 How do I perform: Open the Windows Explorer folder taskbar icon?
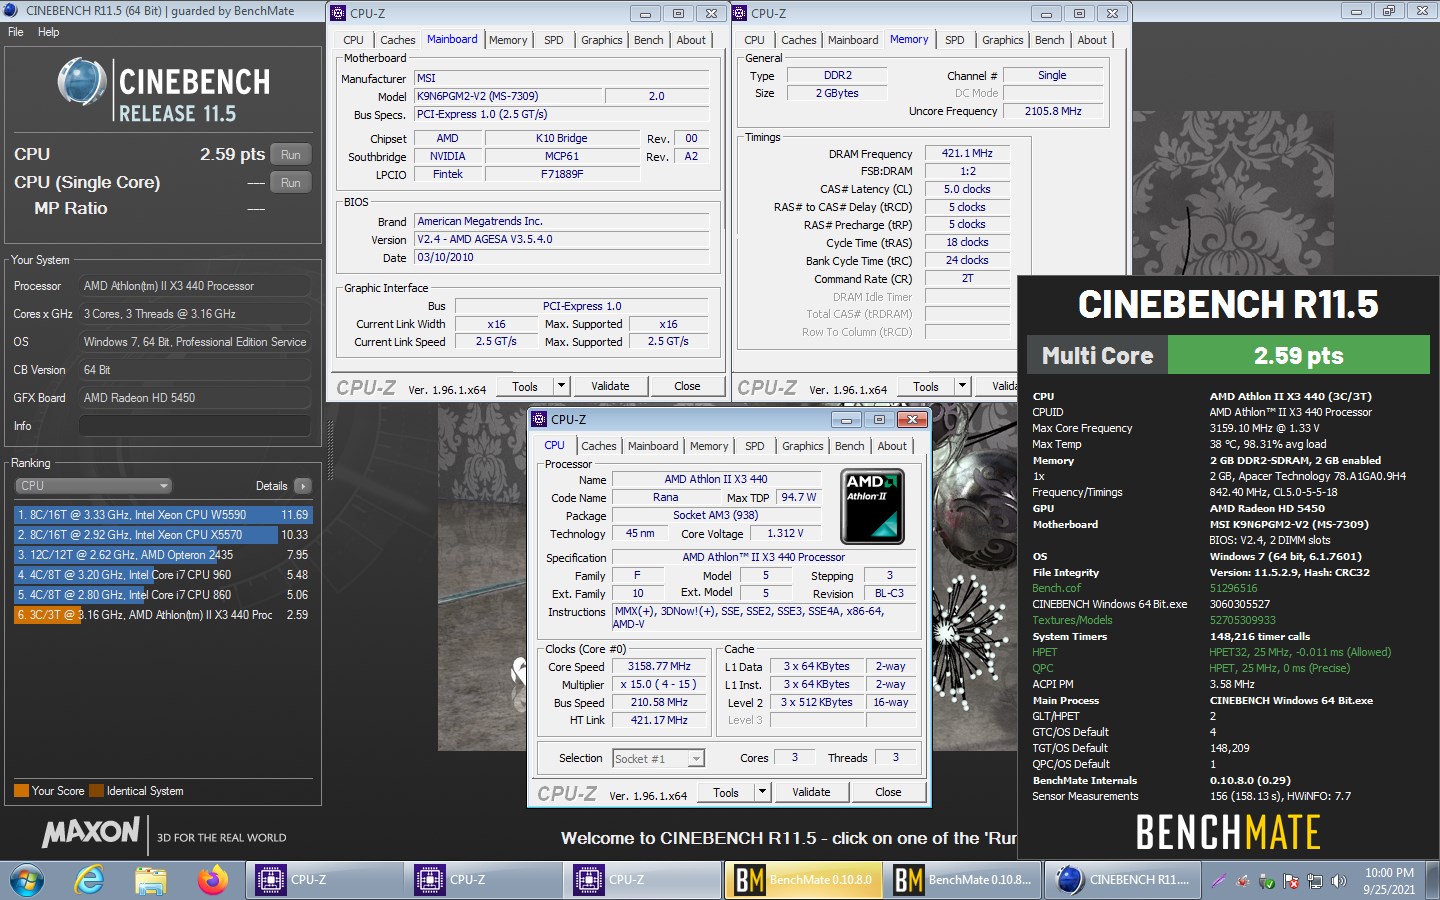click(151, 880)
